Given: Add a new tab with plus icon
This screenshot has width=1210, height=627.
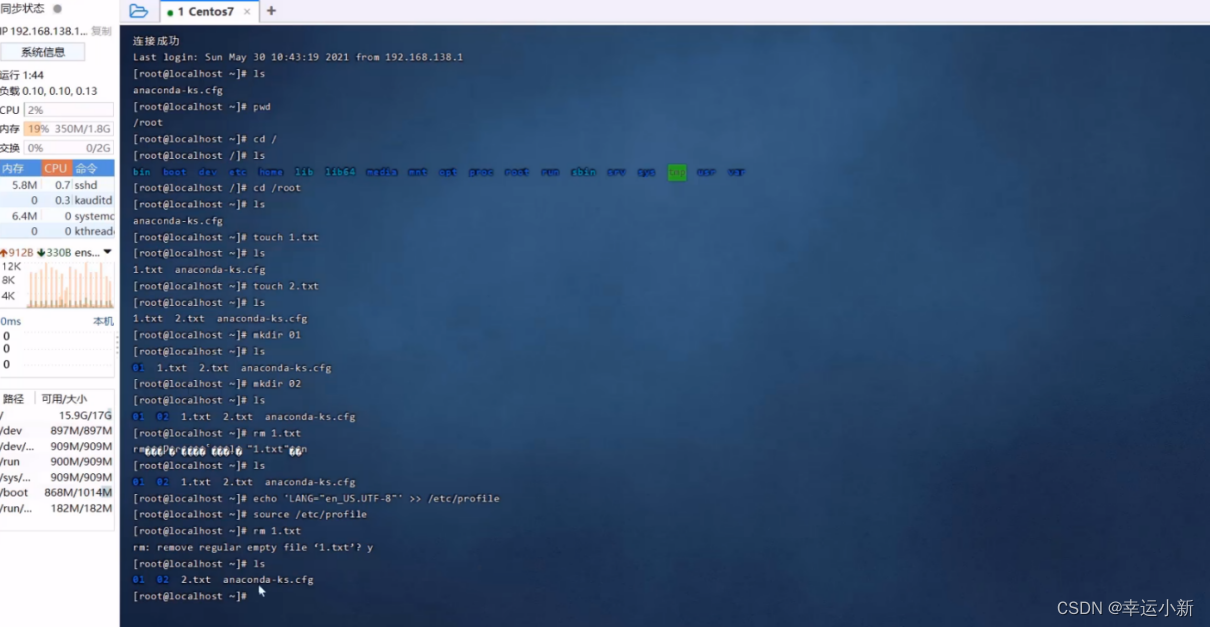Looking at the screenshot, I should point(271,11).
